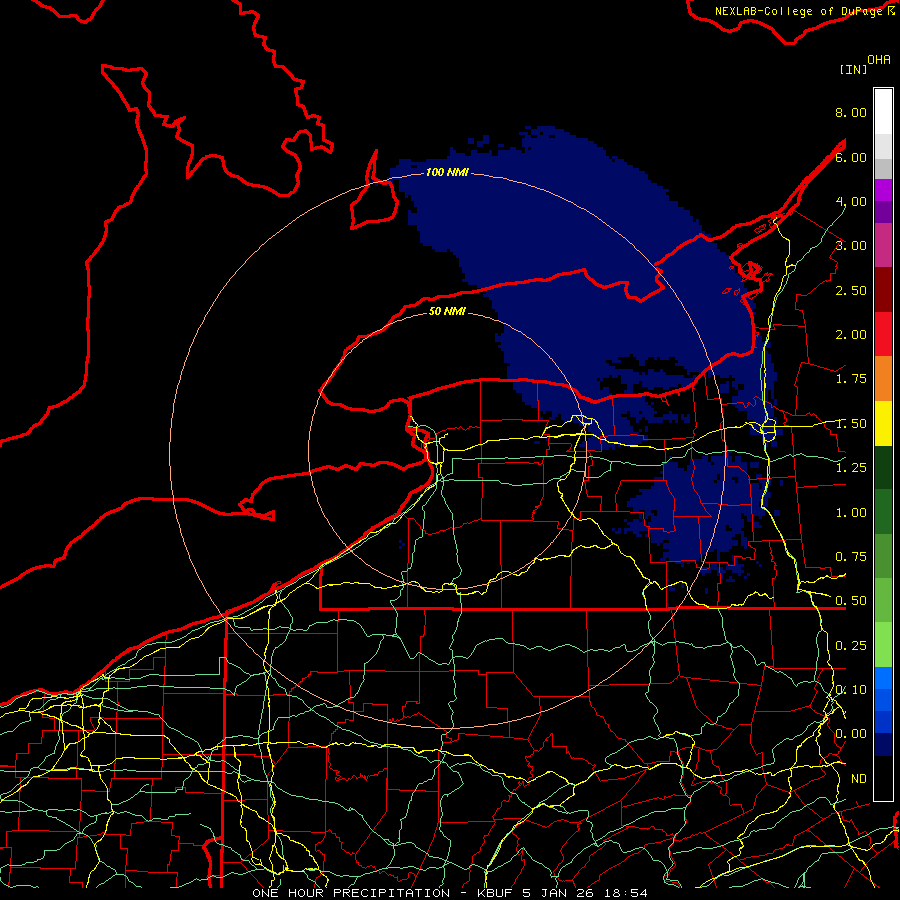The height and width of the screenshot is (900, 900).
Task: Click the ND legend label
Action: [x=859, y=779]
